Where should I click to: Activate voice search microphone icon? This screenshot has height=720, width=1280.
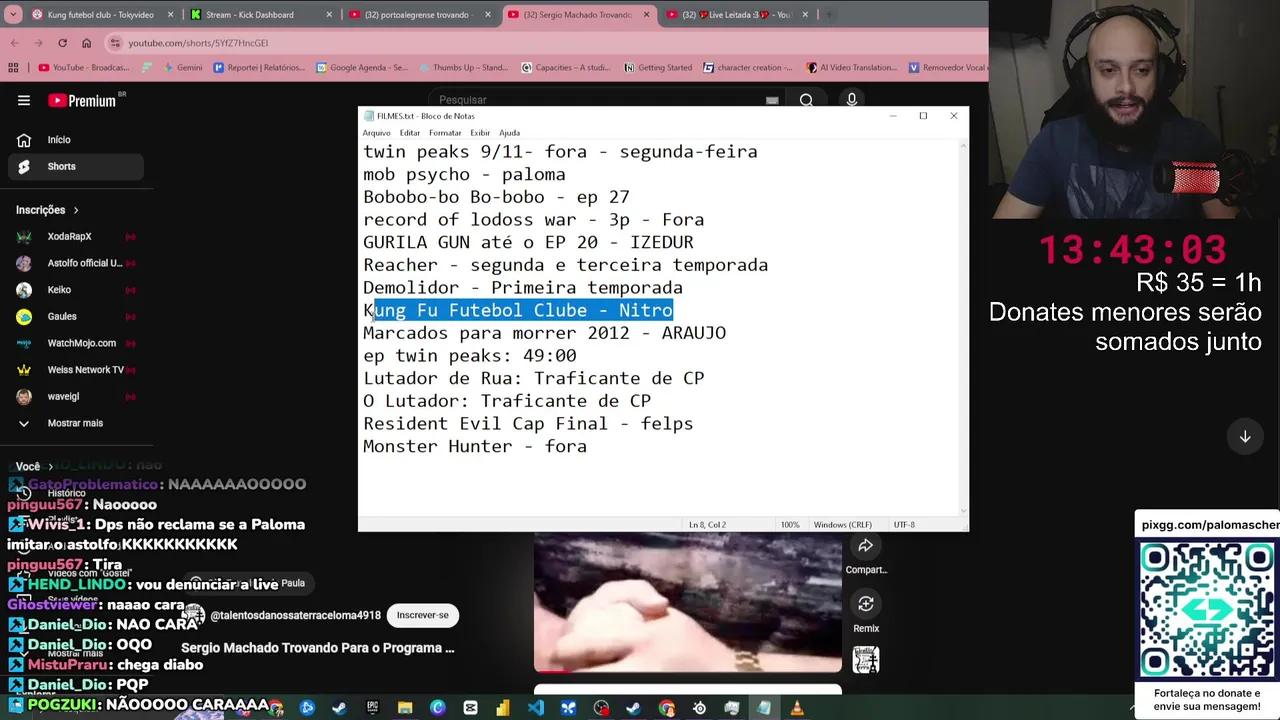852,100
